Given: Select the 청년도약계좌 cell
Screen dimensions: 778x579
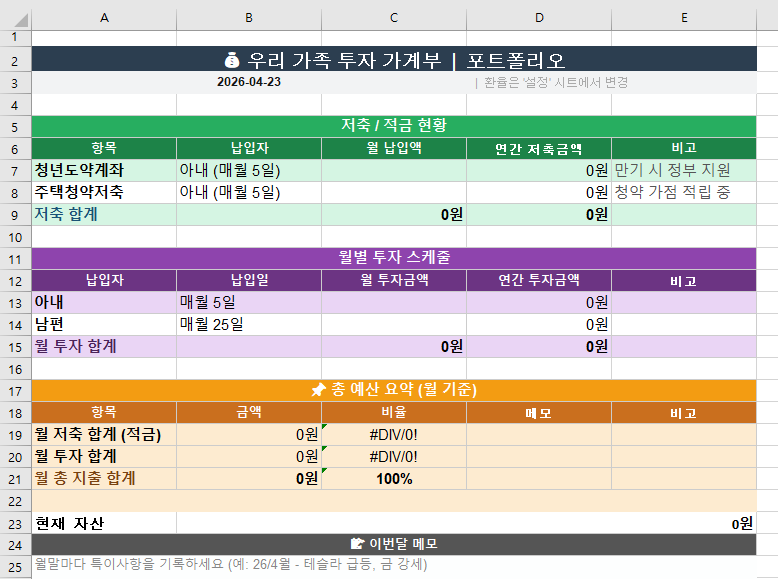Looking at the screenshot, I should tap(104, 171).
